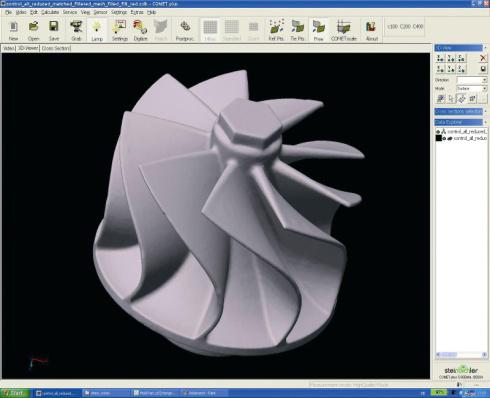
Task: Select the Tie Pts. tool
Action: click(298, 30)
